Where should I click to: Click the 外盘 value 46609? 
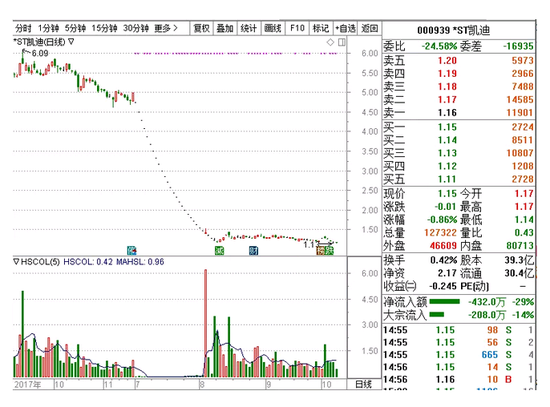point(443,245)
